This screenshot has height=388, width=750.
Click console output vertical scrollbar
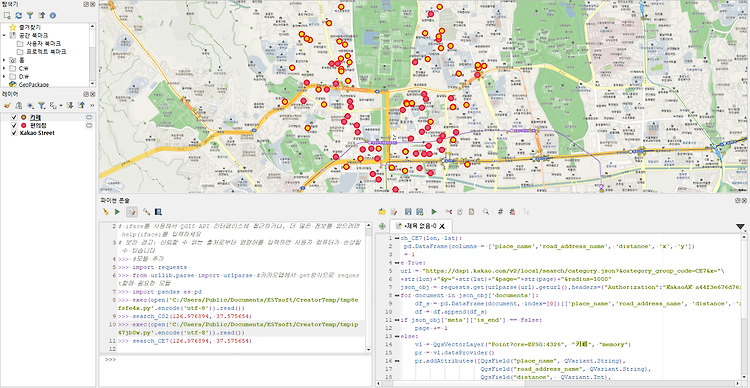click(369, 288)
